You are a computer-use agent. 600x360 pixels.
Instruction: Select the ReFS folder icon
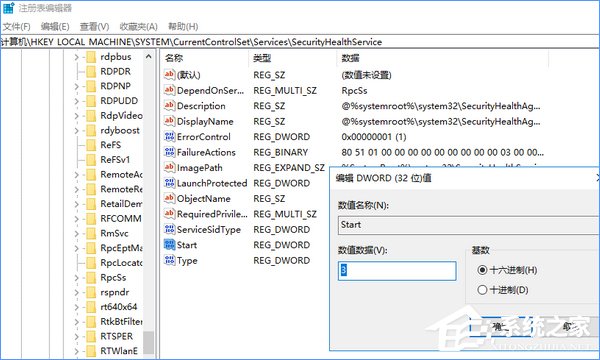(x=91, y=145)
